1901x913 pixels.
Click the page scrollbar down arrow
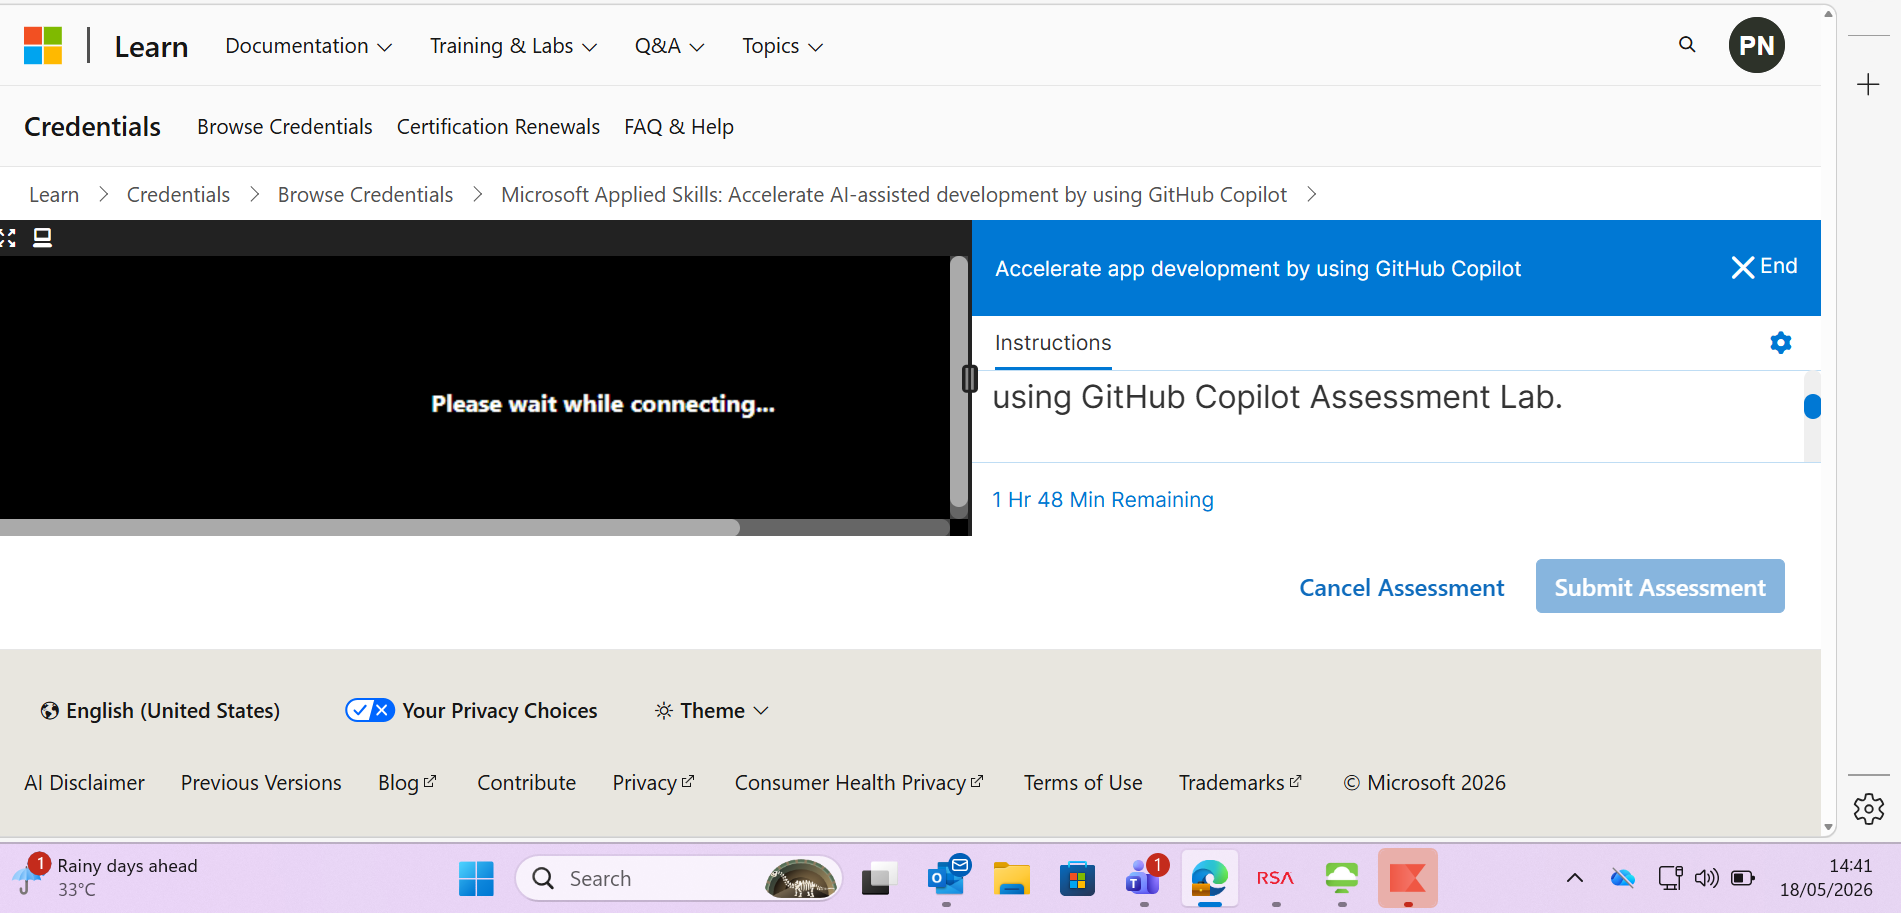pyautogui.click(x=1828, y=827)
